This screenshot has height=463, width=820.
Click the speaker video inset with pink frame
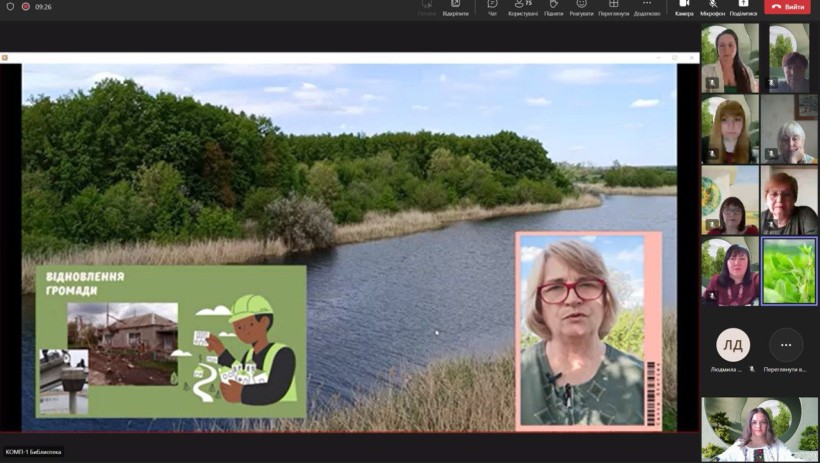click(588, 331)
